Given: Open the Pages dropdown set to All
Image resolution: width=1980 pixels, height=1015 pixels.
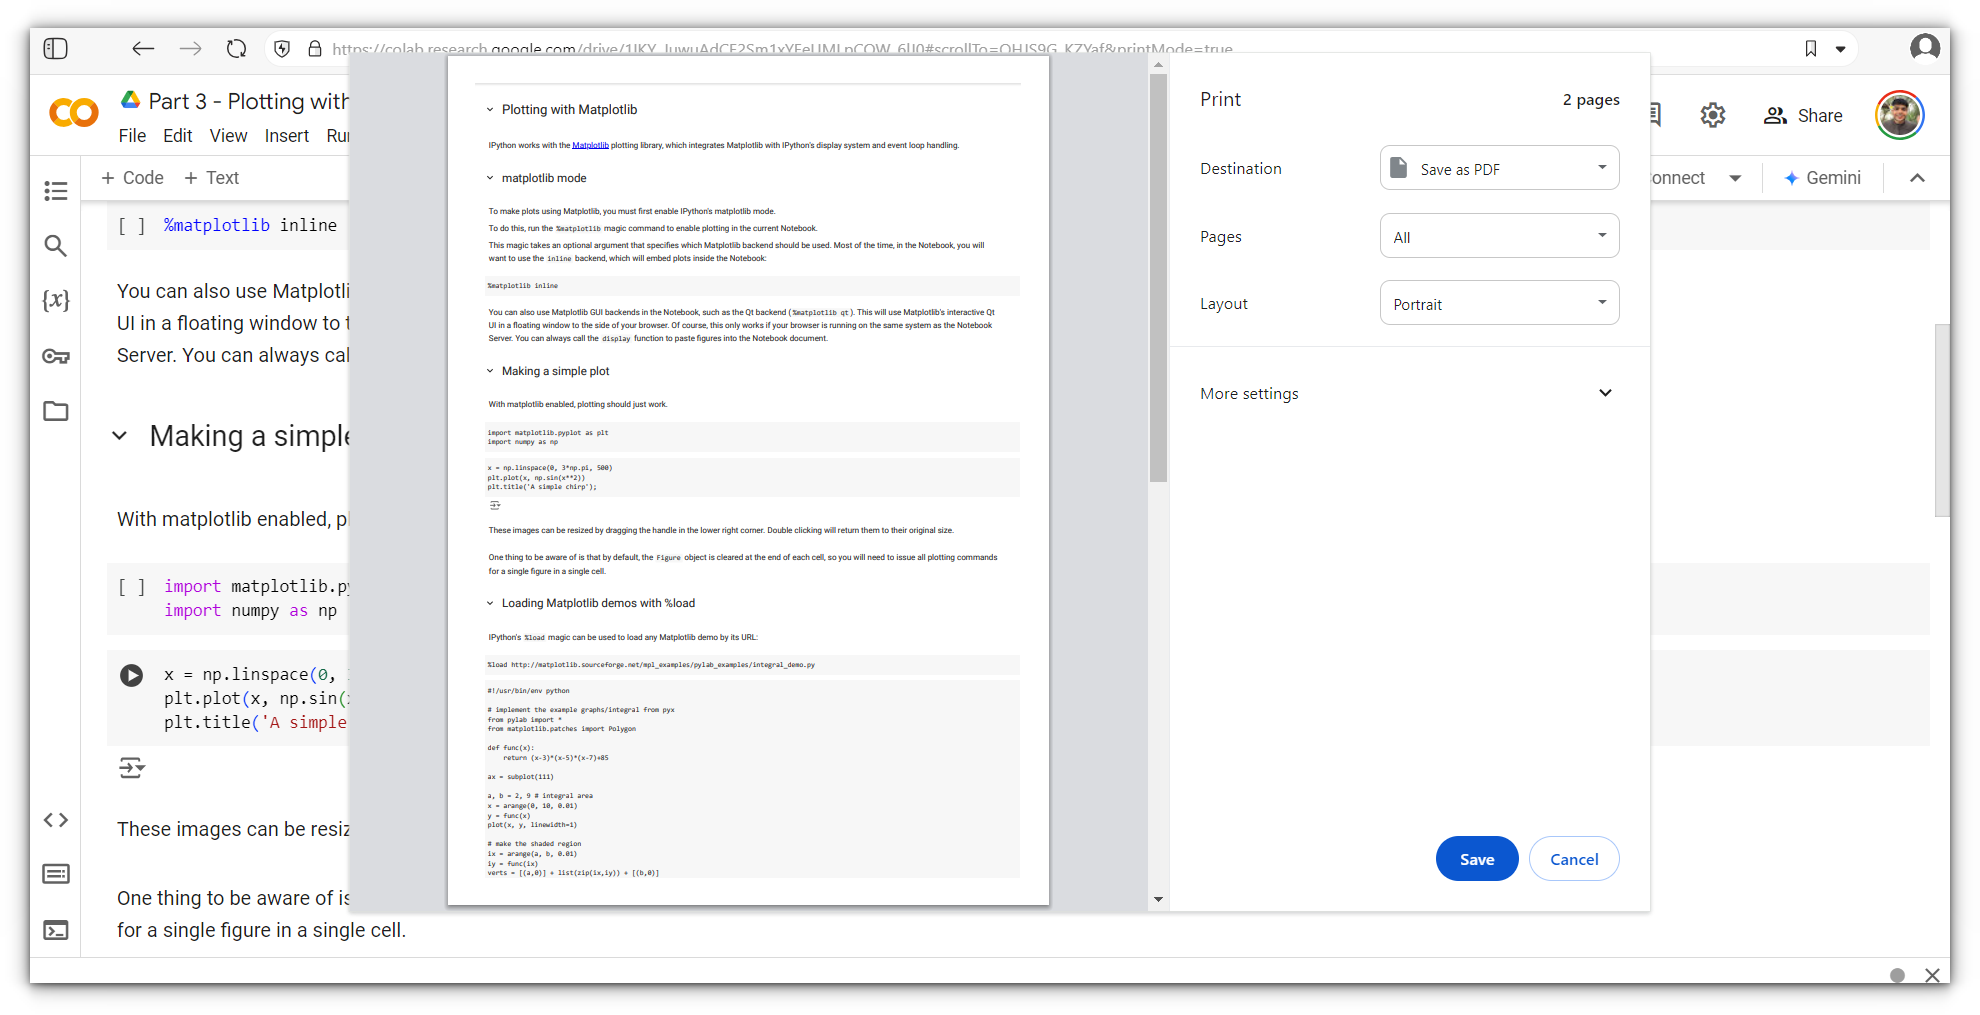Looking at the screenshot, I should point(1498,237).
